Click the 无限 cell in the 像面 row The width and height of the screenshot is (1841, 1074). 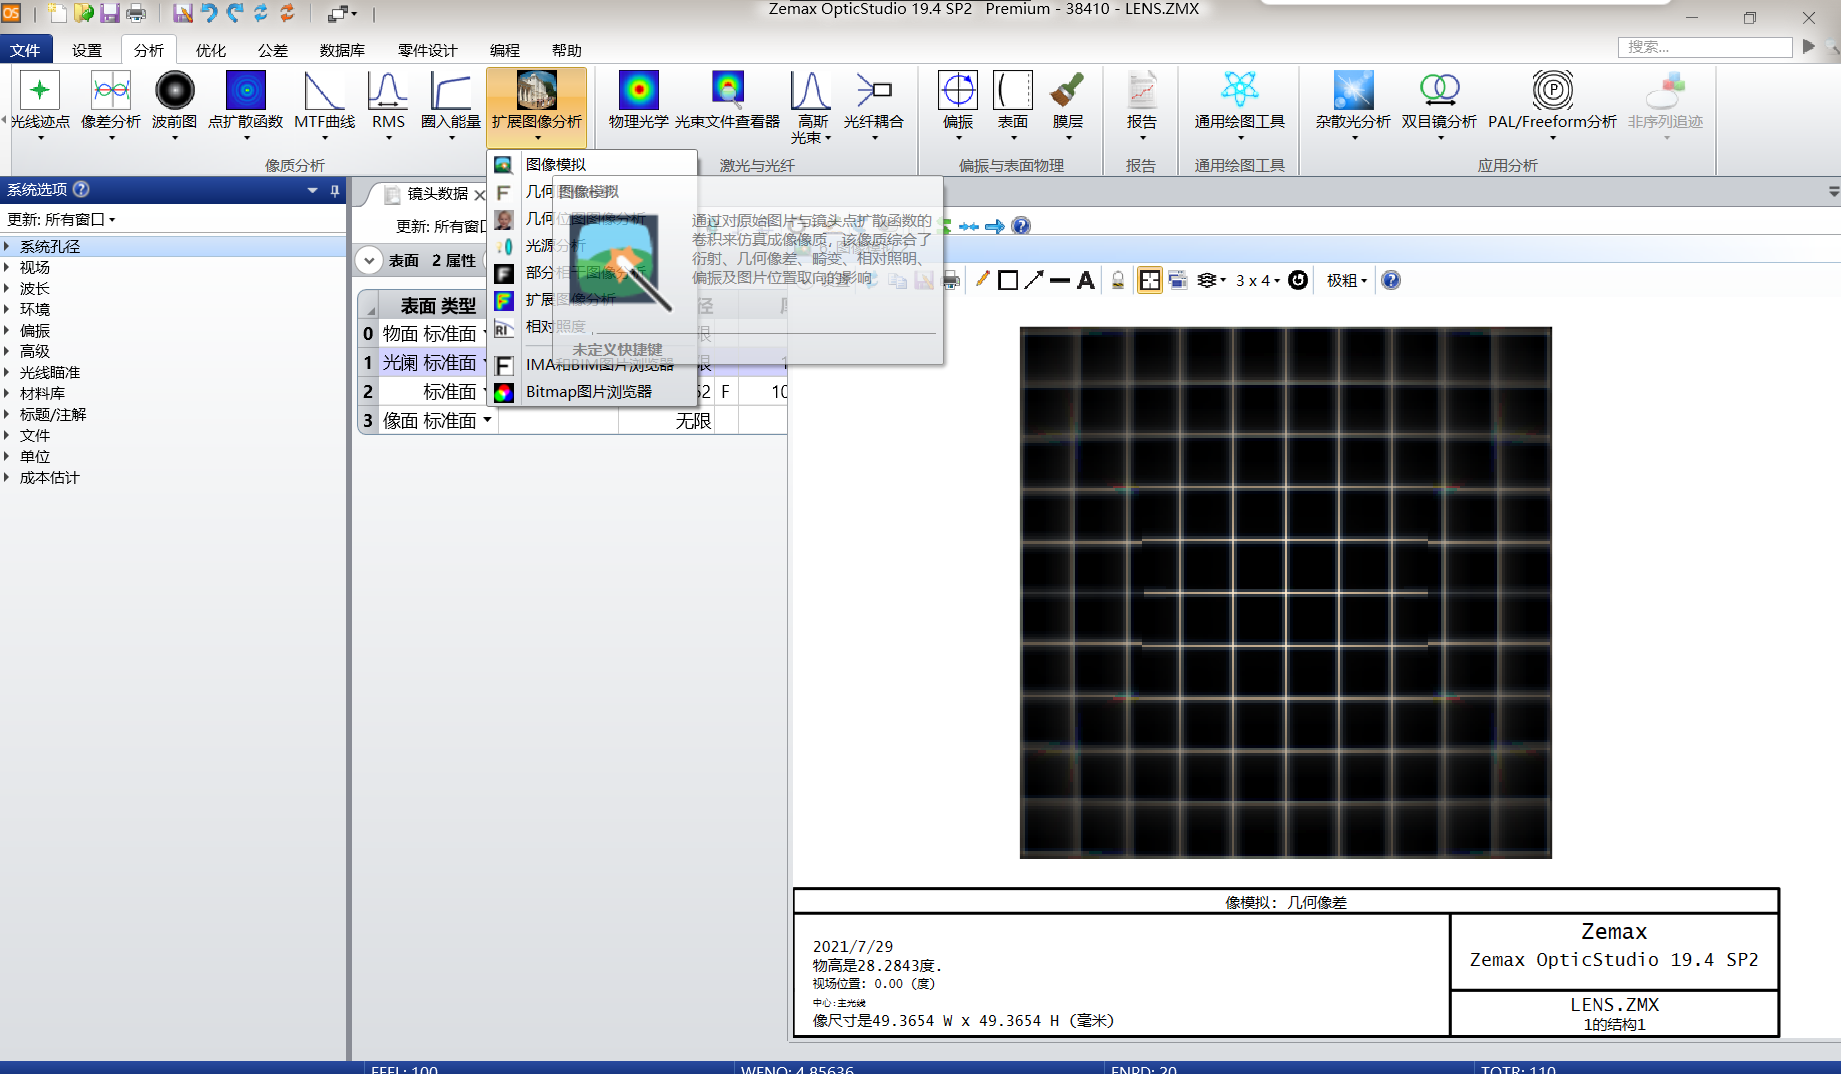(x=666, y=421)
